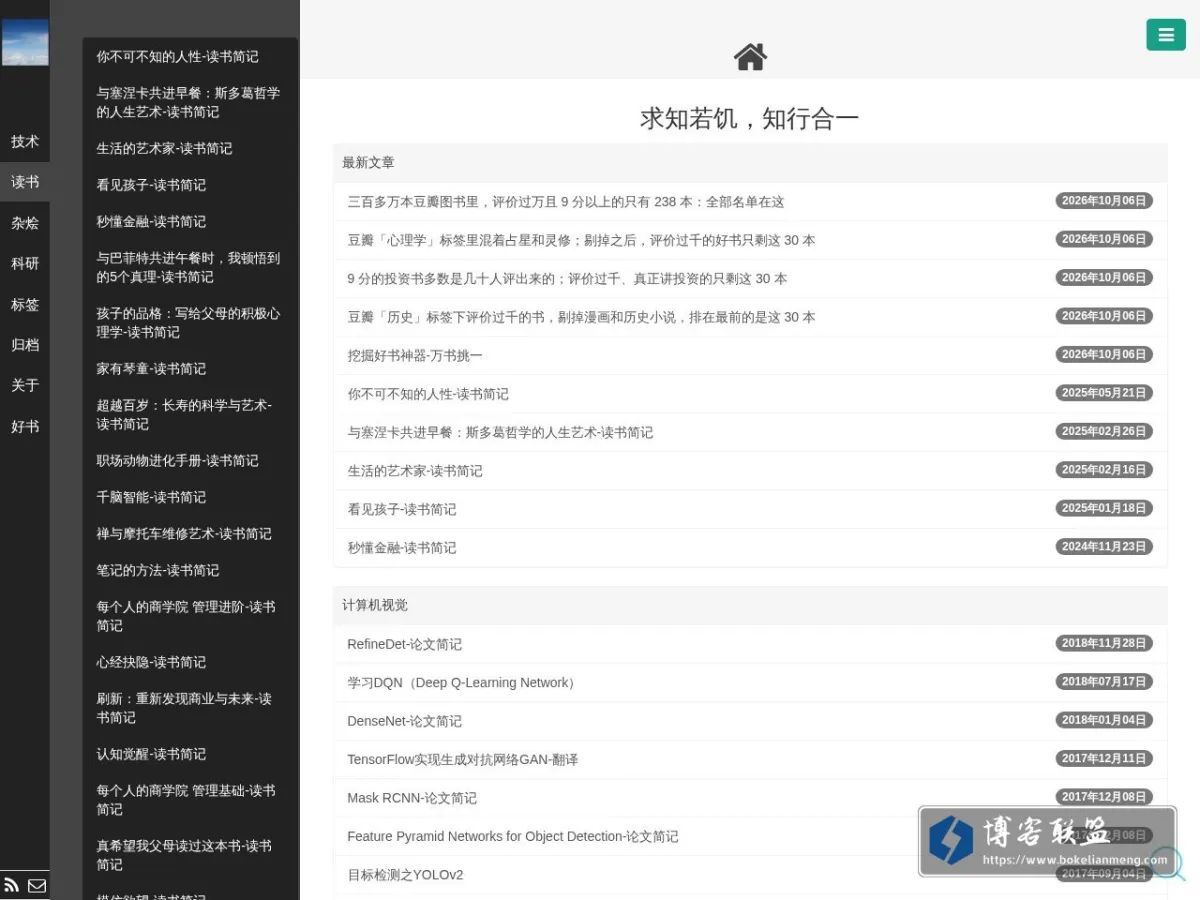The image size is (1200, 900).
Task: Open the 科研 sidebar menu
Action: coord(25,263)
